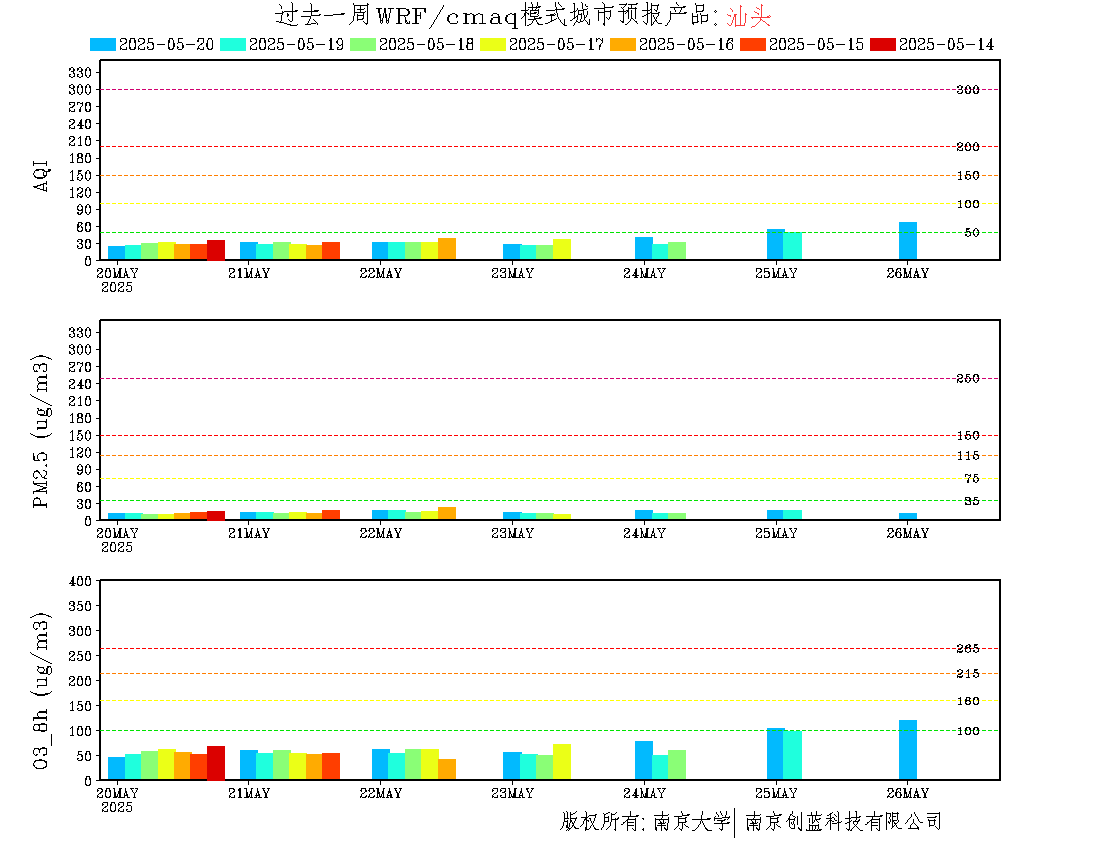Click the yellow 23MAY bar in the O3_8h chart
Image resolution: width=1100 pixels, height=850 pixels.
coord(562,762)
